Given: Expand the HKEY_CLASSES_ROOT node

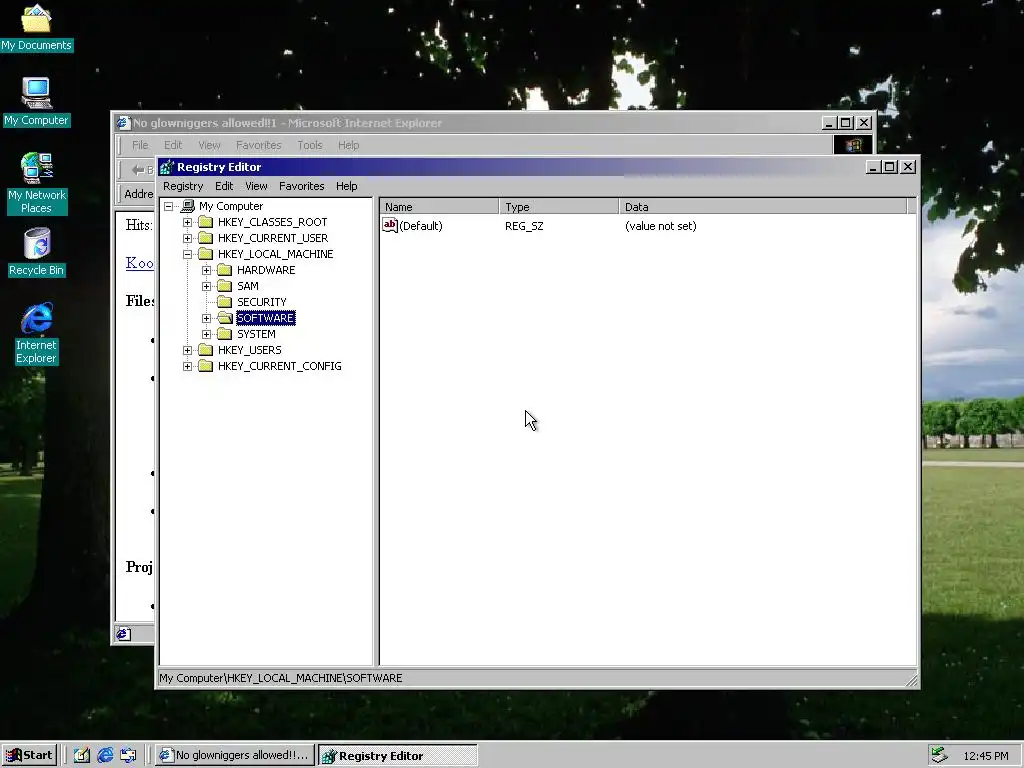Looking at the screenshot, I should tap(187, 222).
